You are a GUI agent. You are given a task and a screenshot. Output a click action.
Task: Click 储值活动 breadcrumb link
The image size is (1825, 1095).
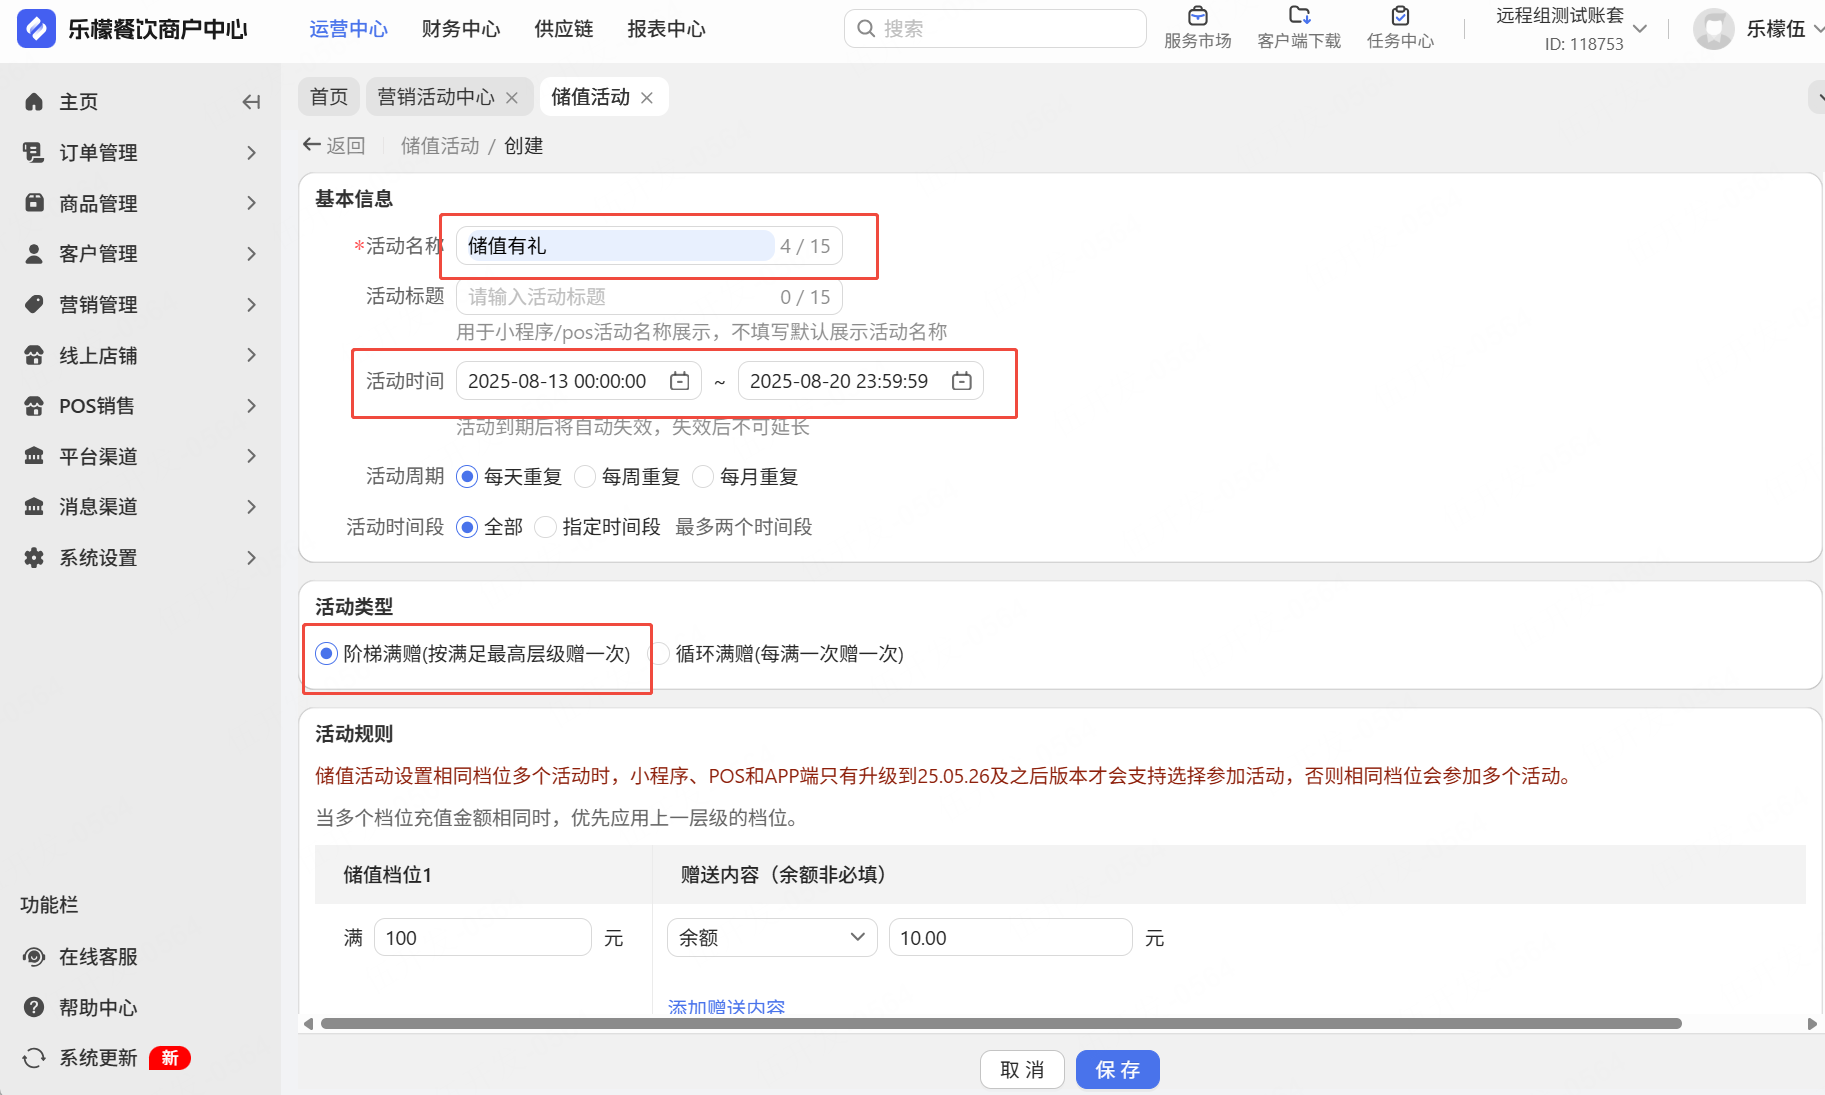tap(440, 146)
